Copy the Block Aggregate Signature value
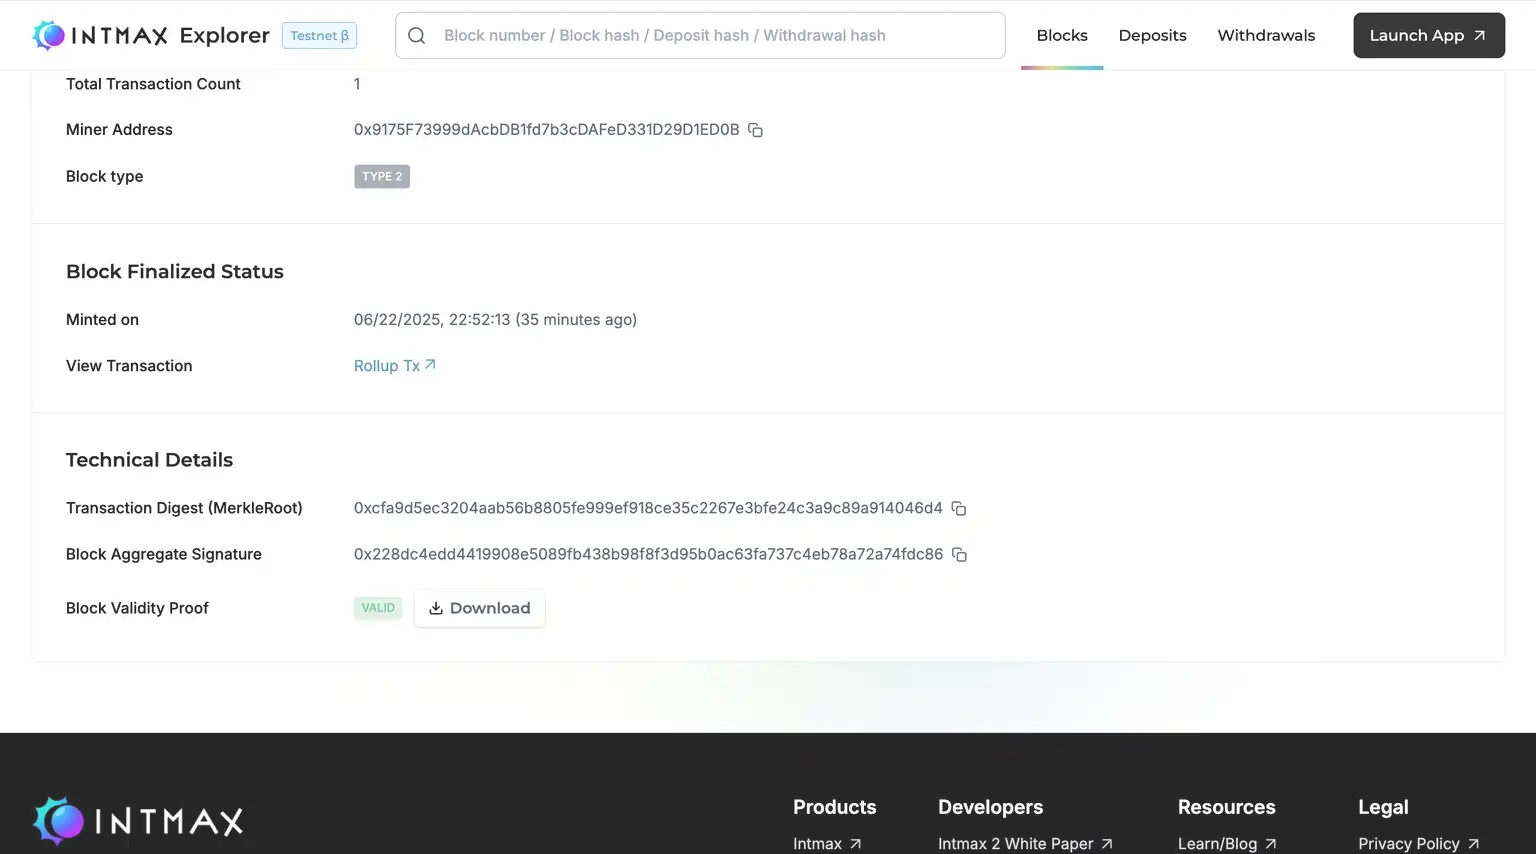Viewport: 1536px width, 854px height. (959, 555)
